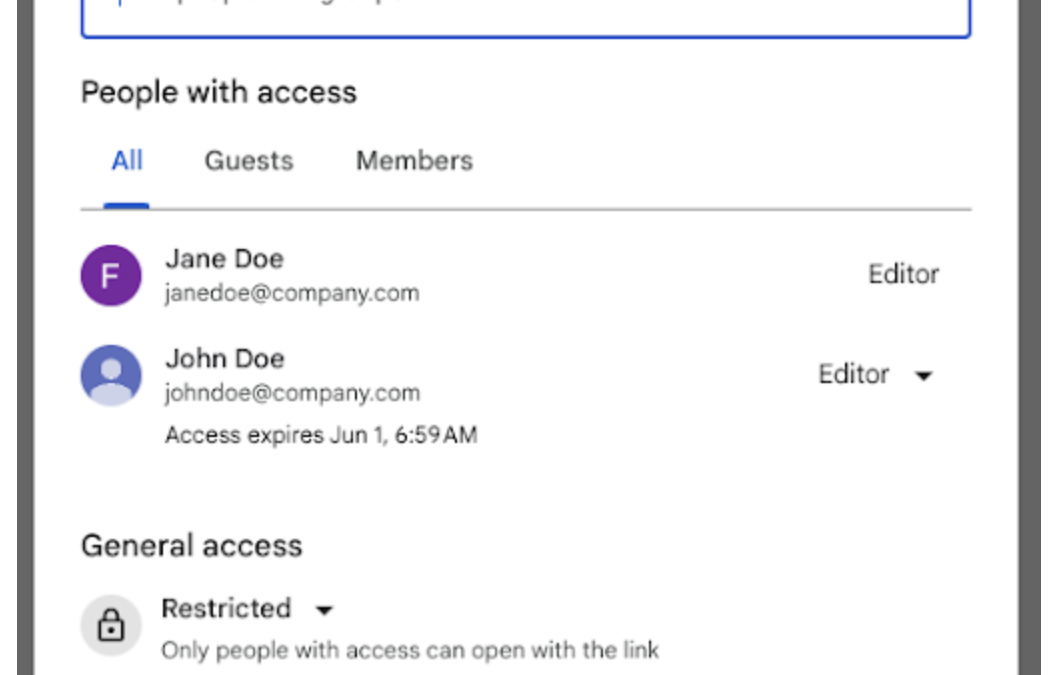
Task: Click the People with access heading
Action: click(x=219, y=92)
